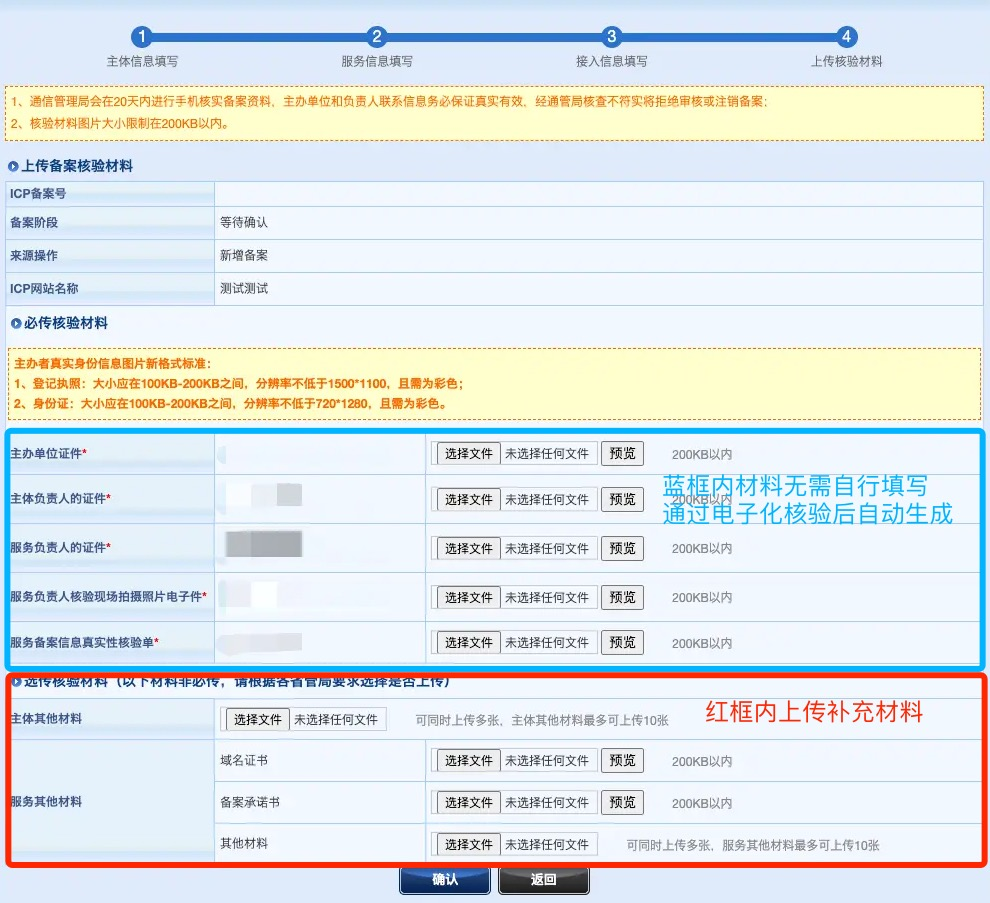Screen dimensions: 990x903
Task: Click step 1 circle 主体信息填写
Action: pos(142,37)
